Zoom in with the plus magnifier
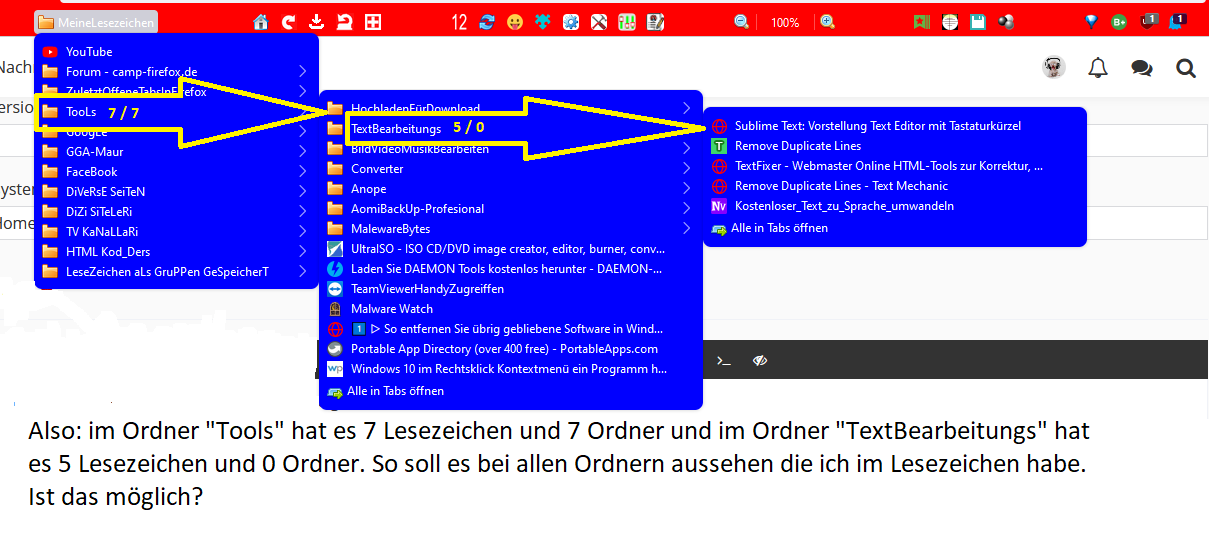 coord(828,22)
